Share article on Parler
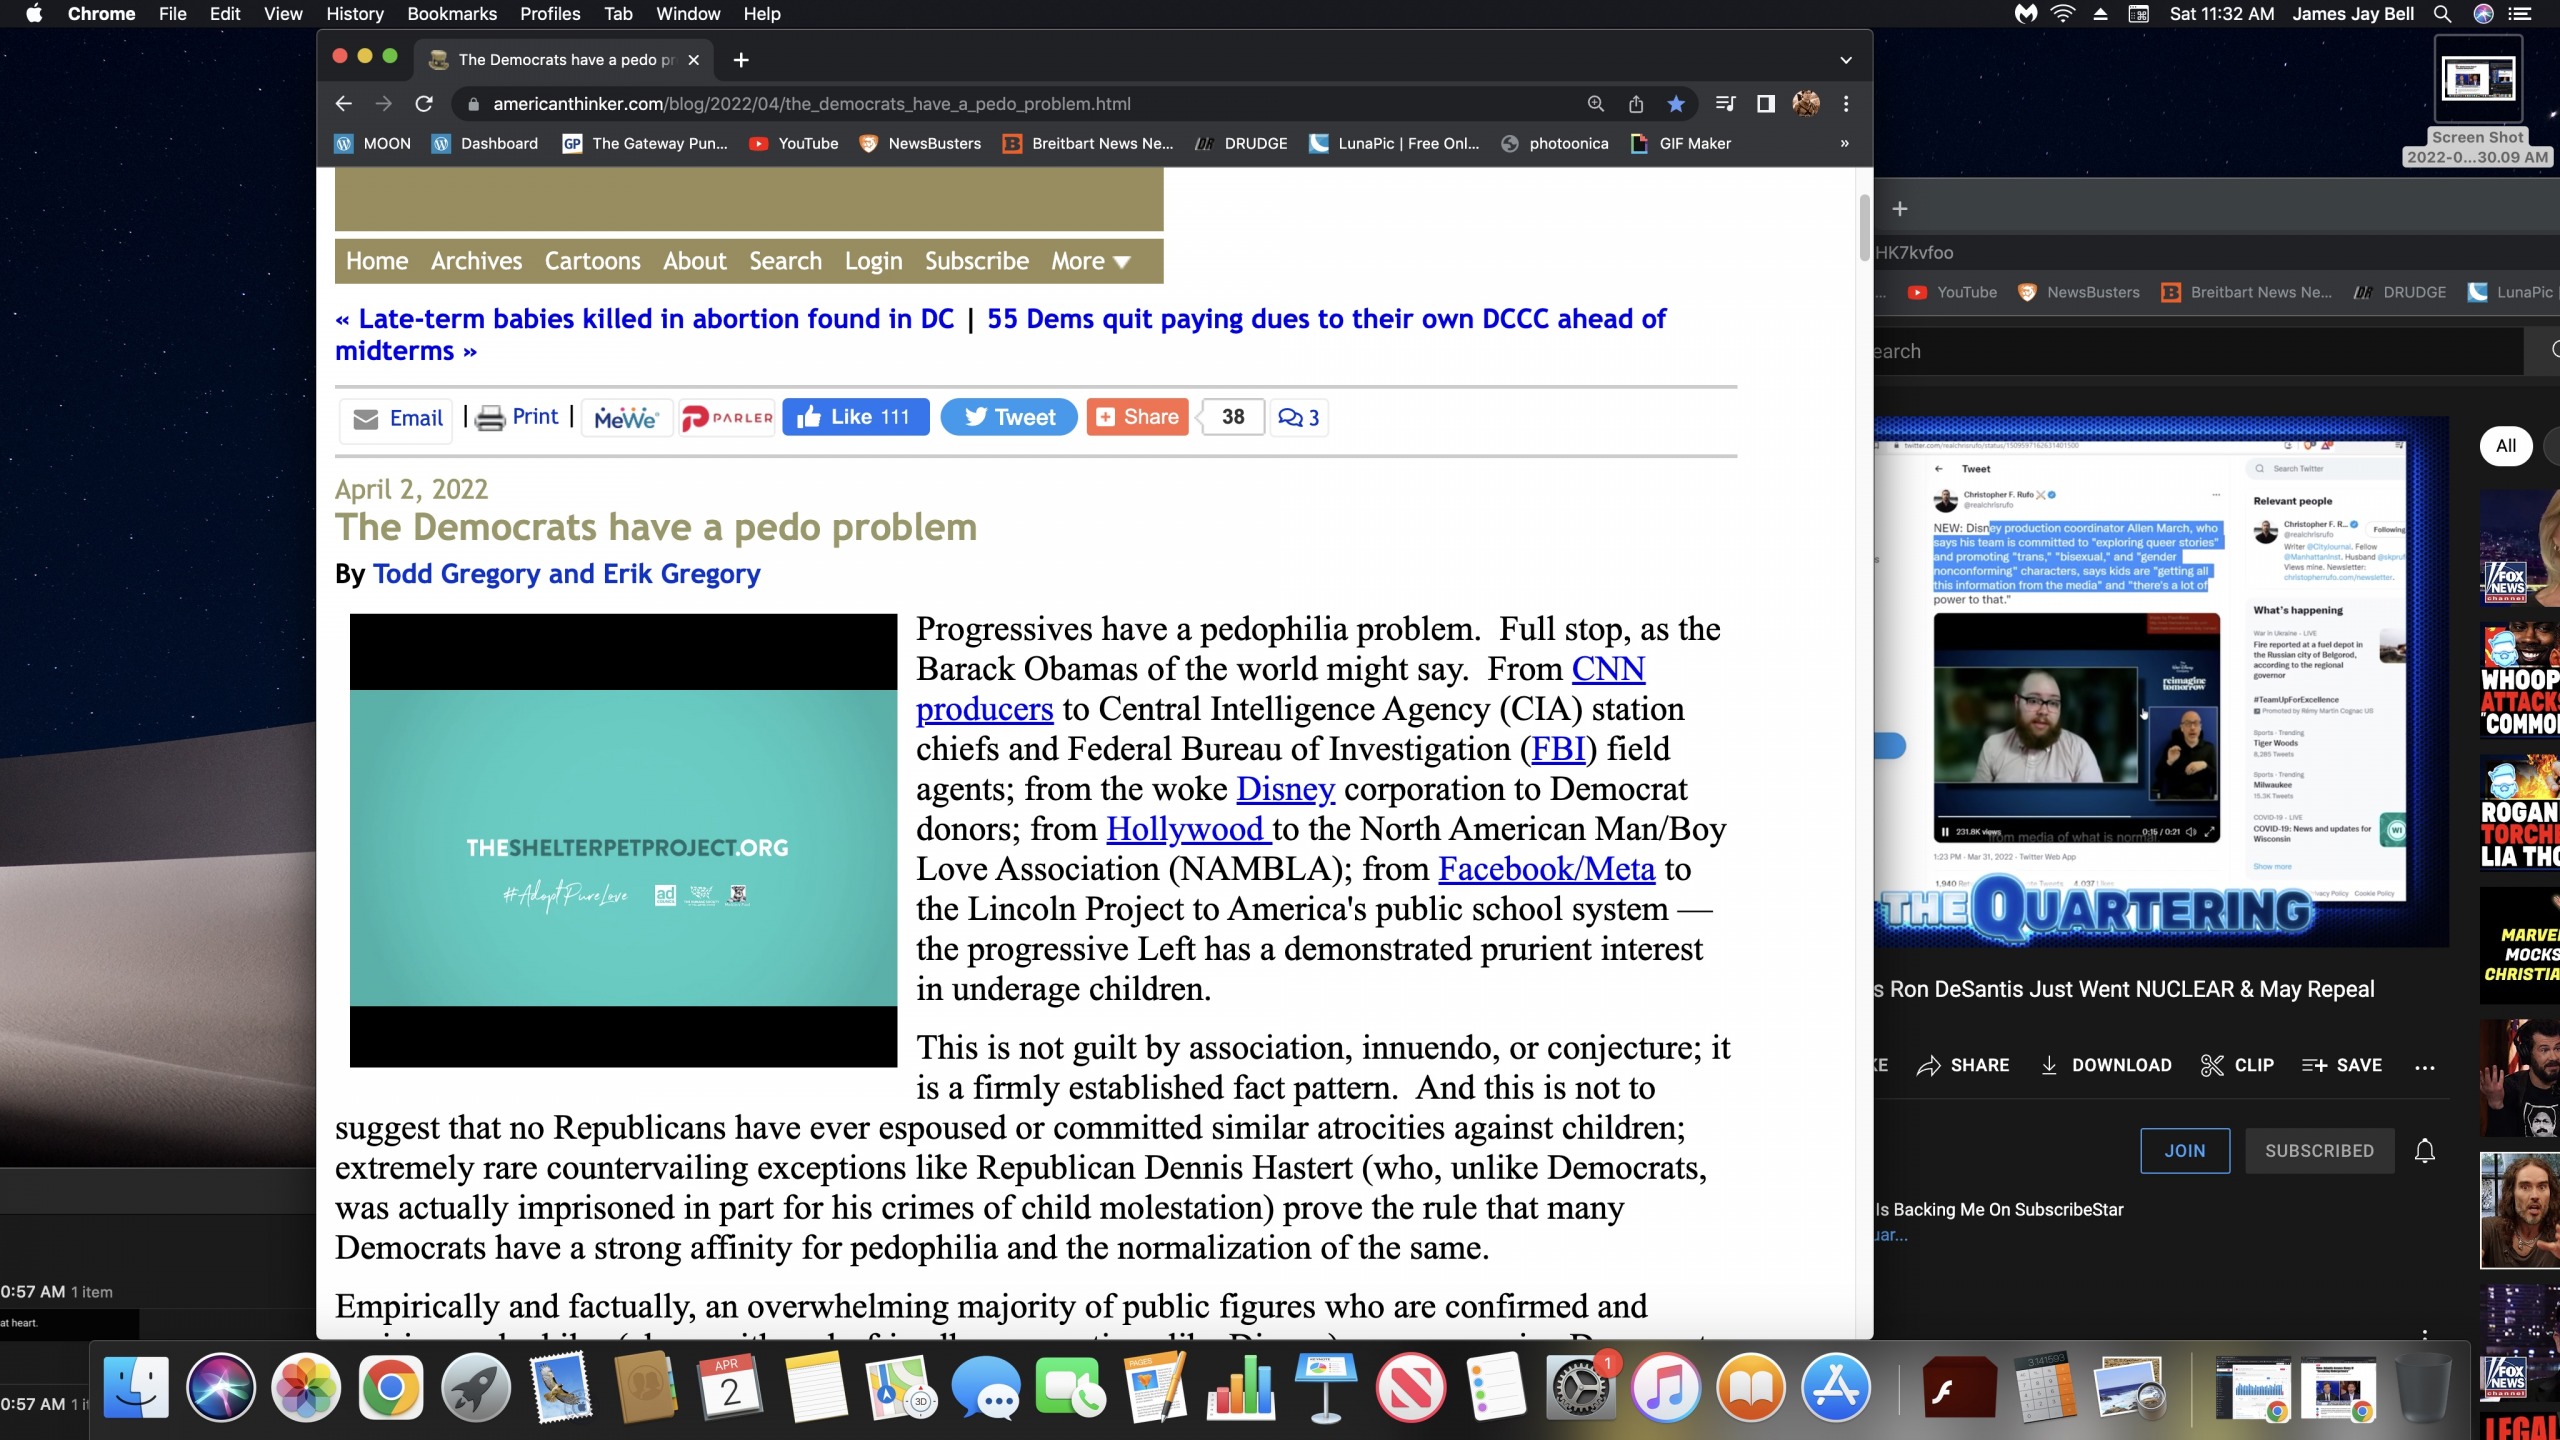 click(727, 418)
